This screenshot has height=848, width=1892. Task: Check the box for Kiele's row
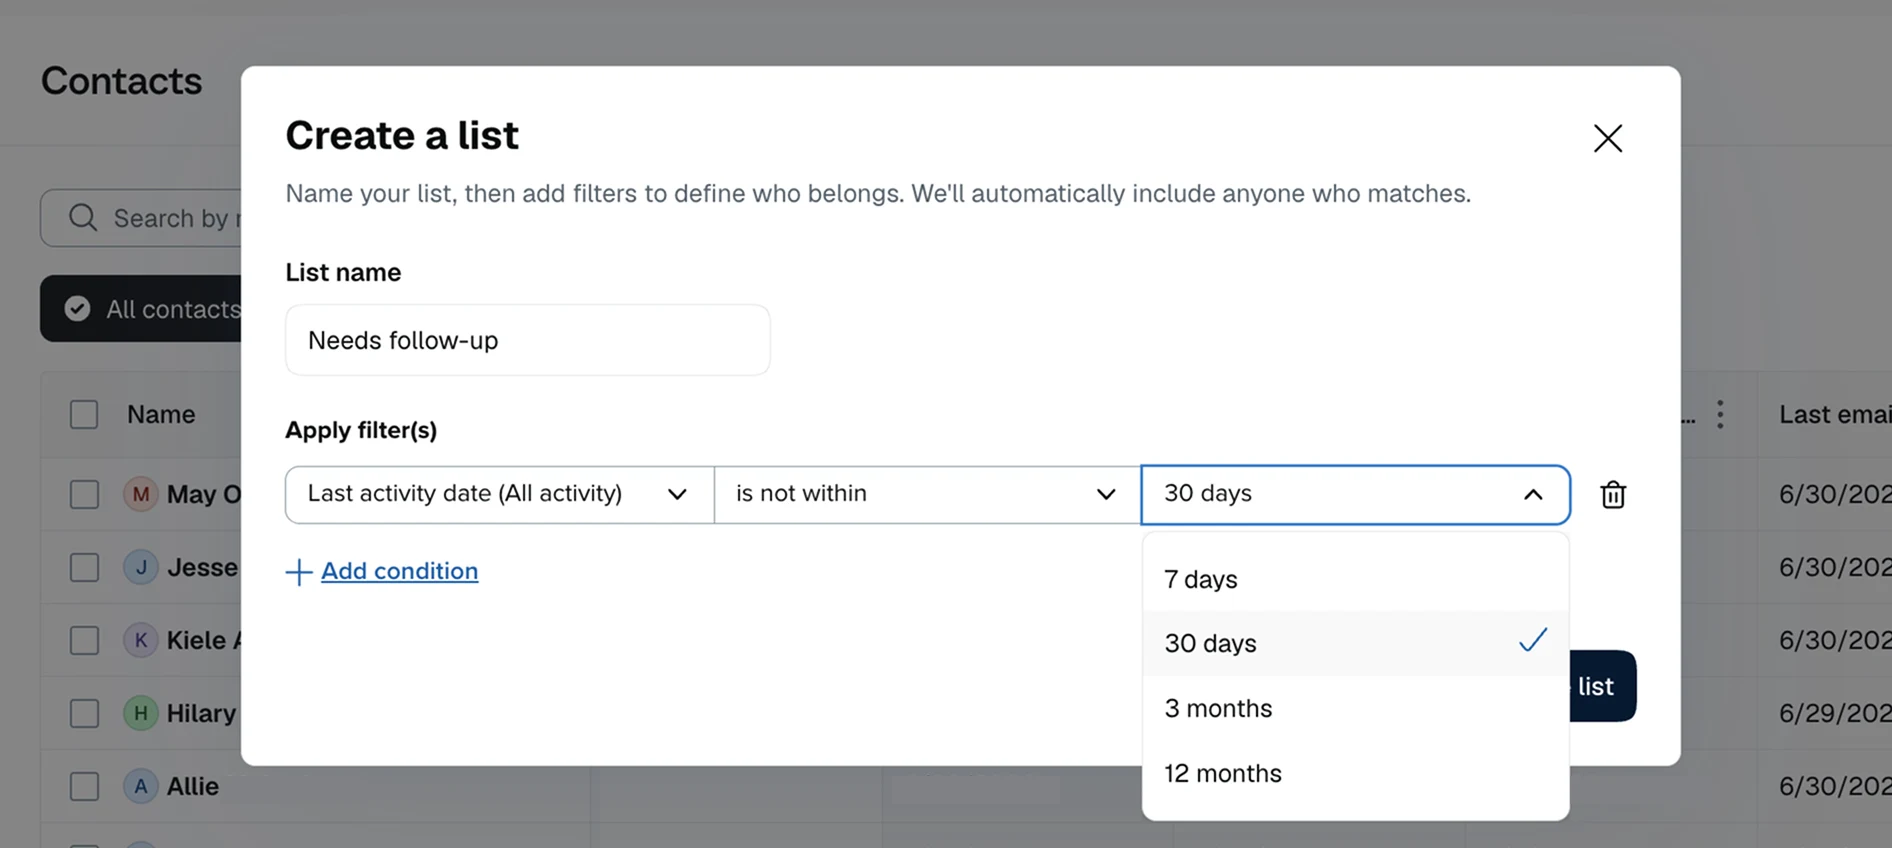(x=84, y=640)
